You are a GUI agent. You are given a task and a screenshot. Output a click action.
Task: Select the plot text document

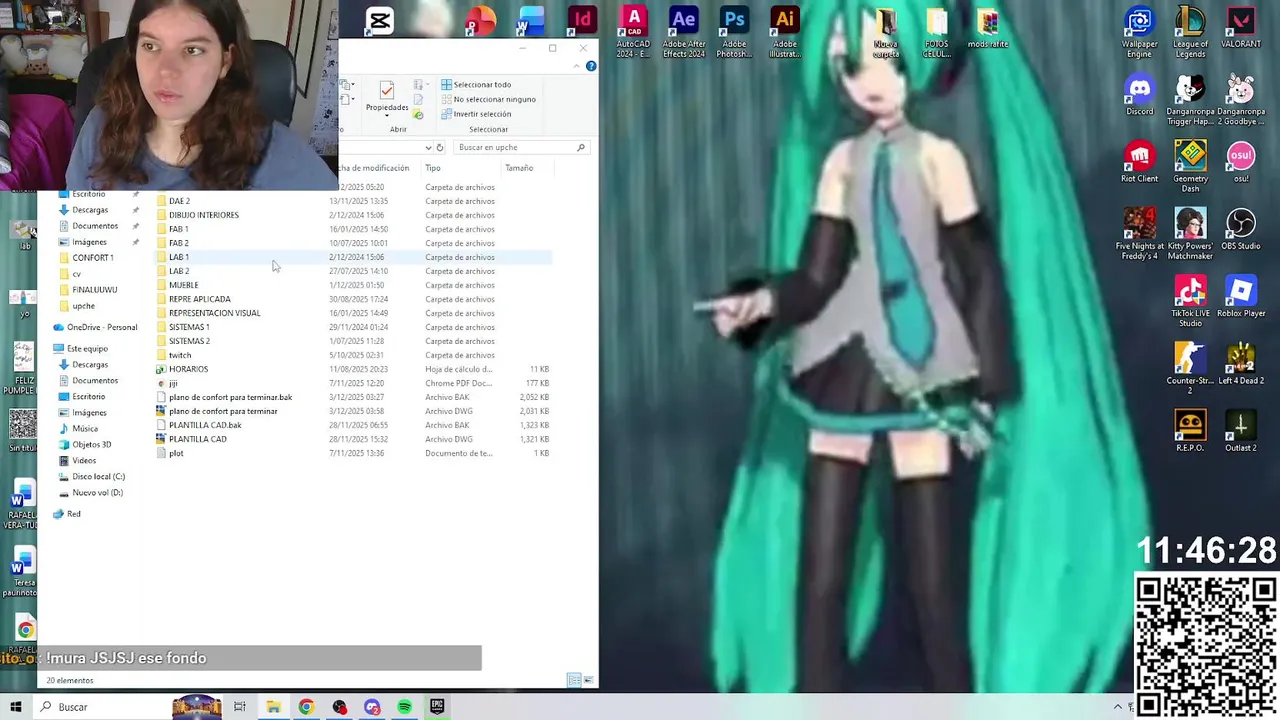(353, 453)
